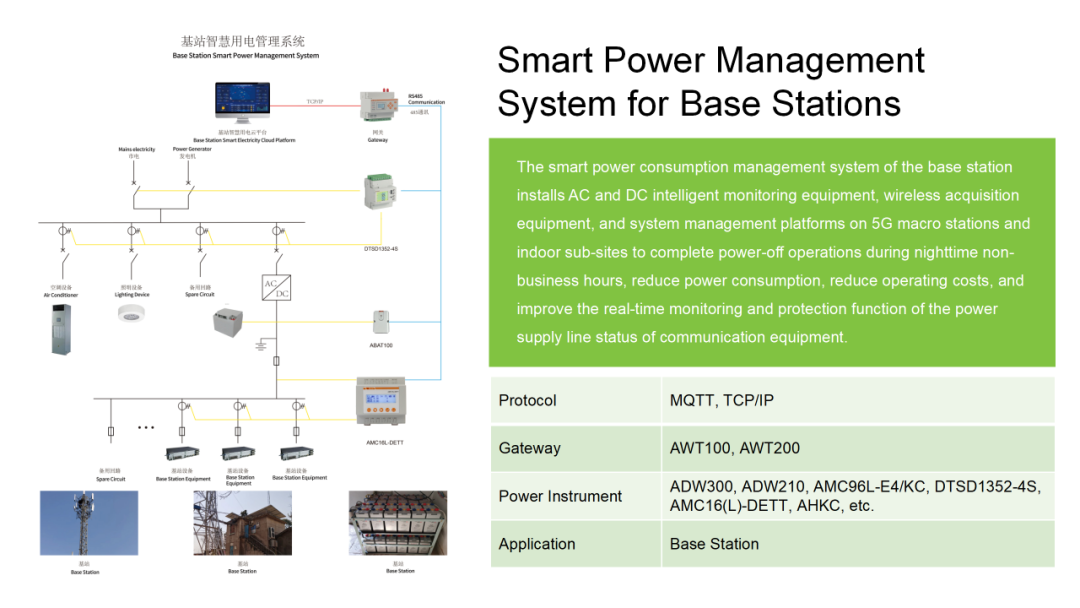Click 'Base Station' caption under the battery photo
Screen dimensions: 1080x608
click(400, 571)
